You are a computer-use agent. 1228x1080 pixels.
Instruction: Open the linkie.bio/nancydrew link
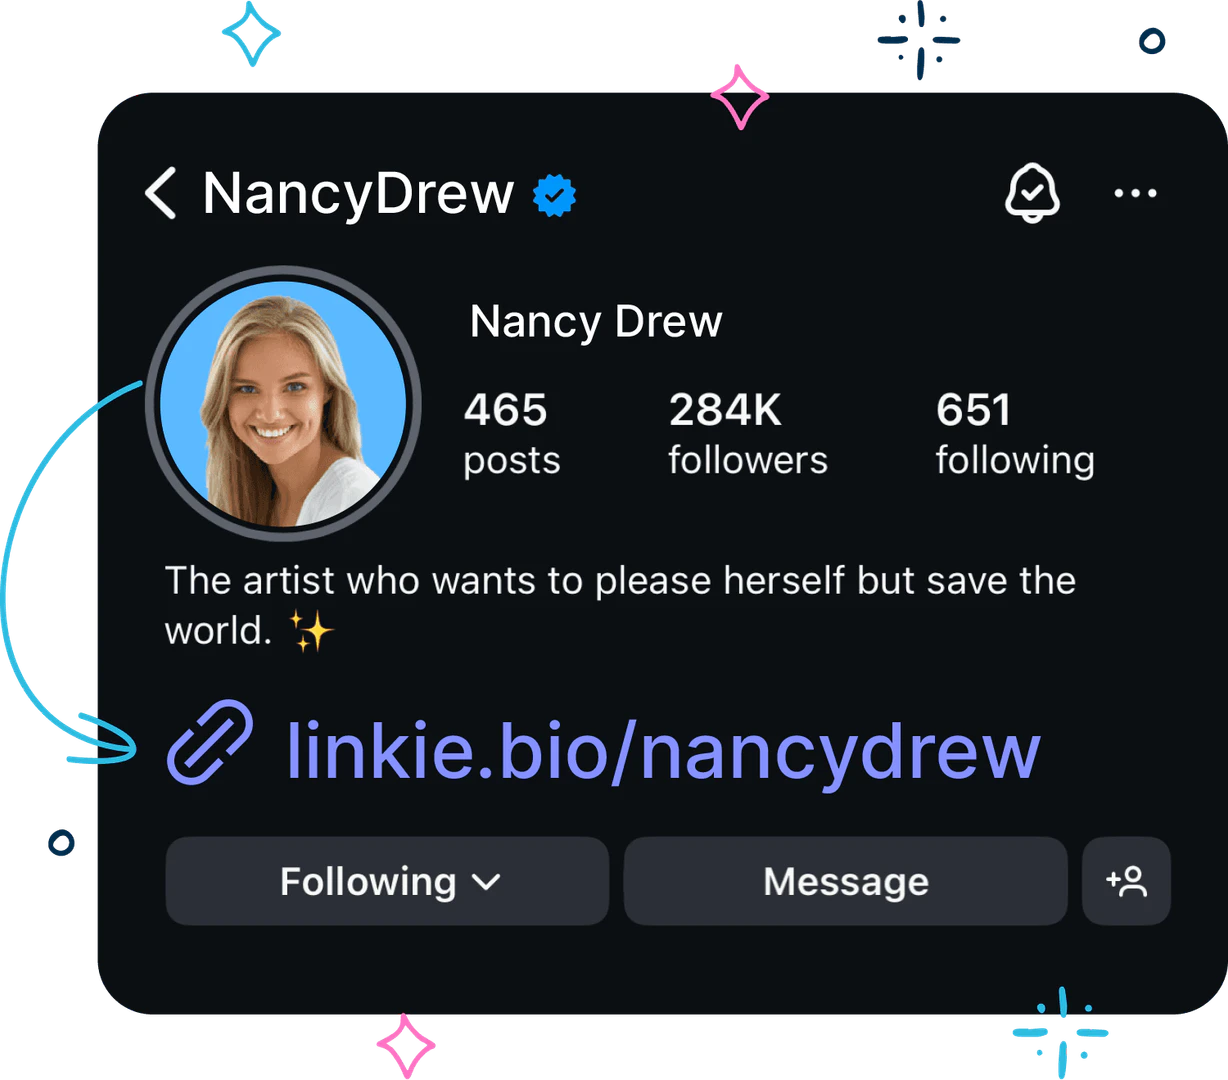[663, 750]
